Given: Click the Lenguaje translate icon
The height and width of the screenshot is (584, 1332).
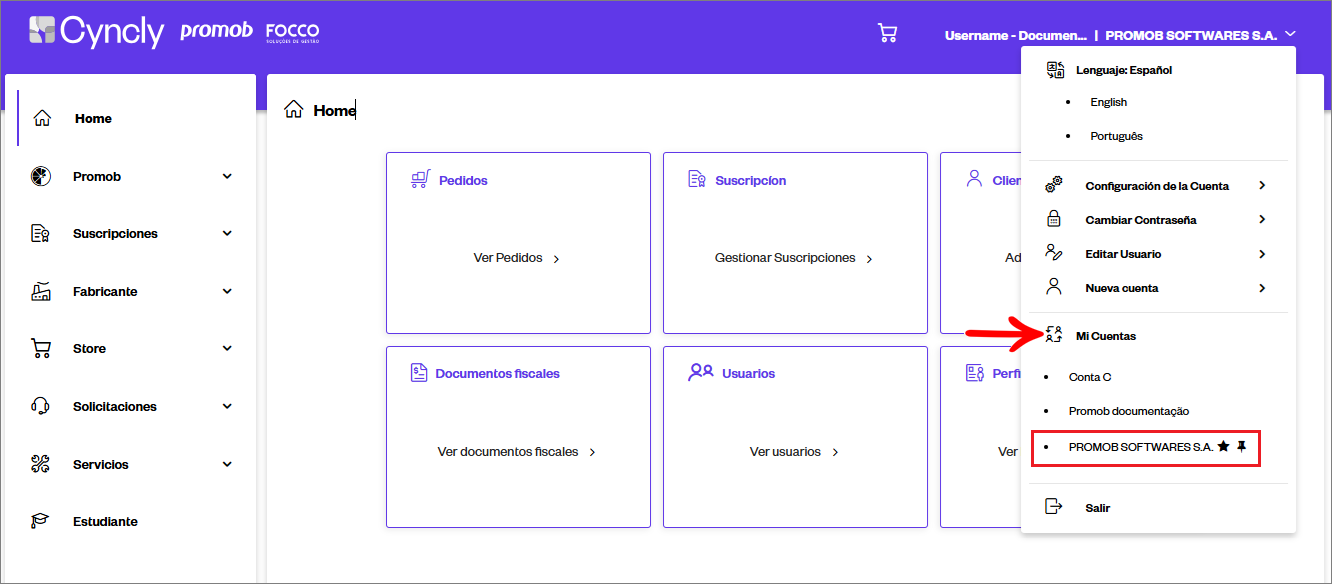Looking at the screenshot, I should point(1055,70).
